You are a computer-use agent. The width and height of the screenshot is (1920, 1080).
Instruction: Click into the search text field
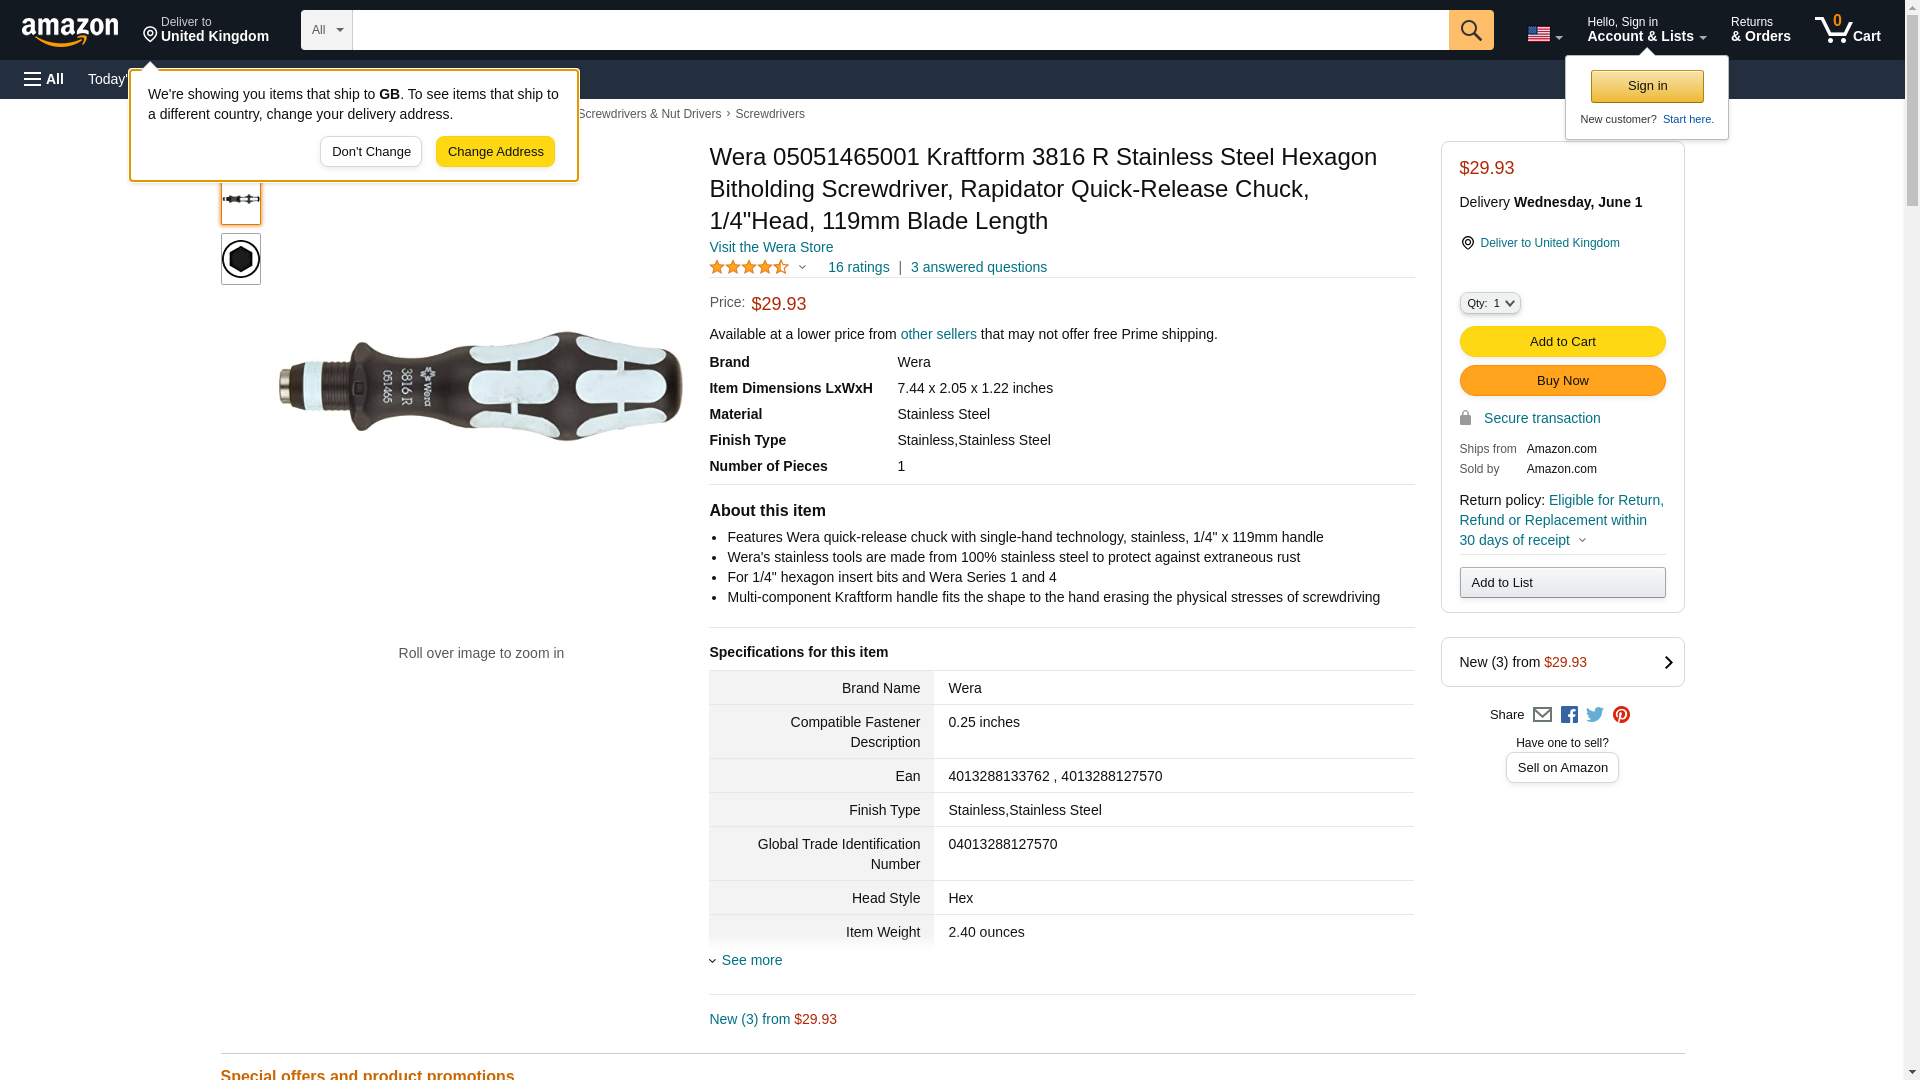(x=900, y=30)
